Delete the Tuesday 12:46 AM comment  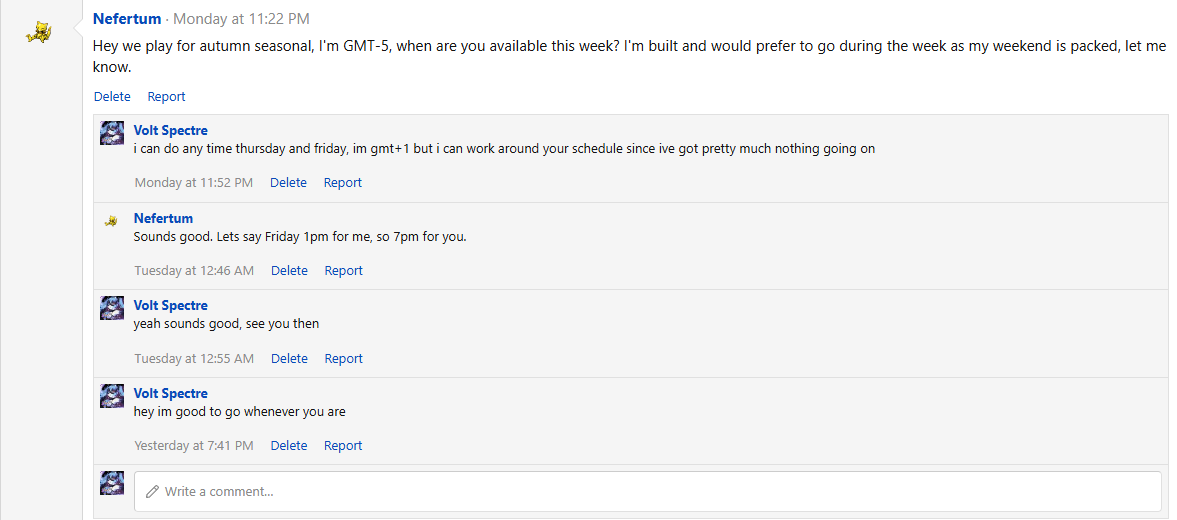click(x=289, y=270)
